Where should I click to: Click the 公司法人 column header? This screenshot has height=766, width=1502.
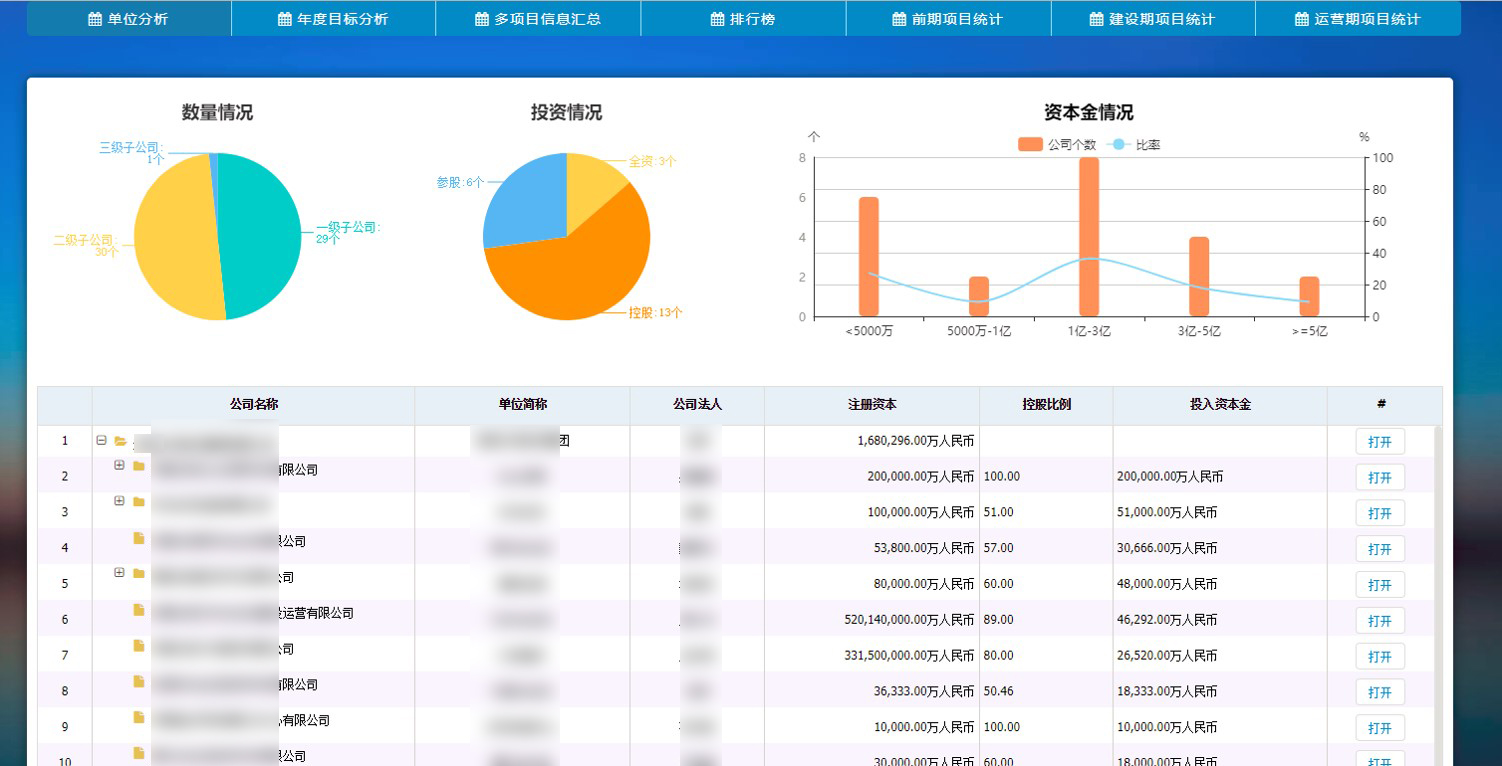(x=697, y=405)
